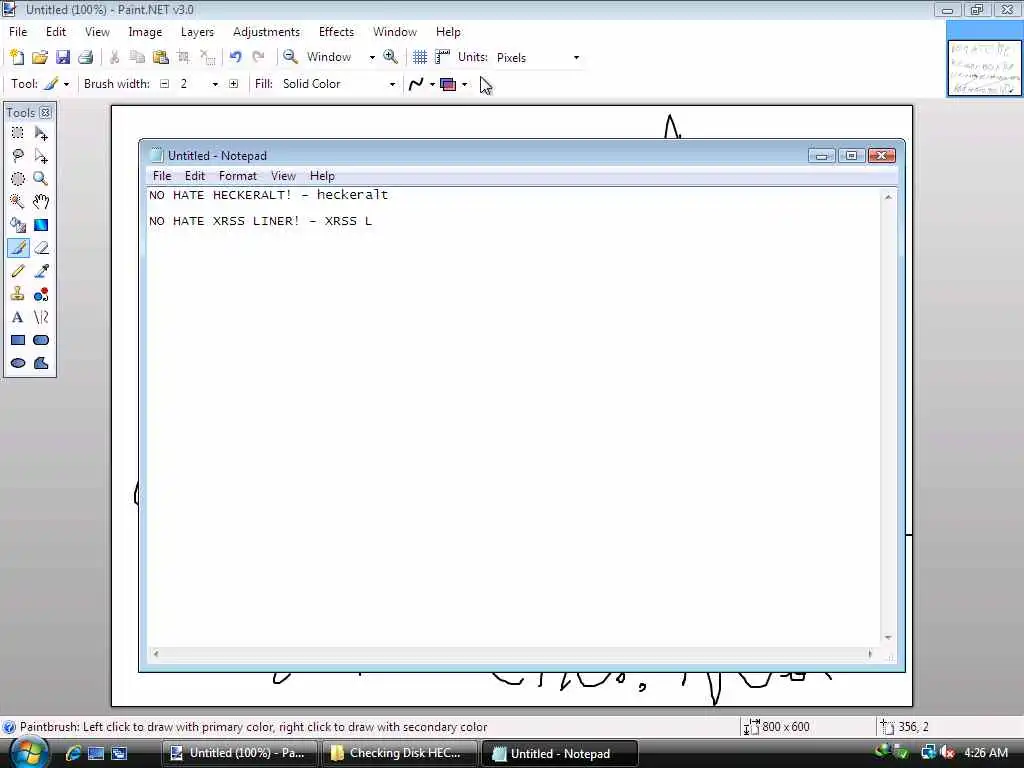Click the Open file toolbar icon
The width and height of the screenshot is (1024, 768).
tap(40, 57)
